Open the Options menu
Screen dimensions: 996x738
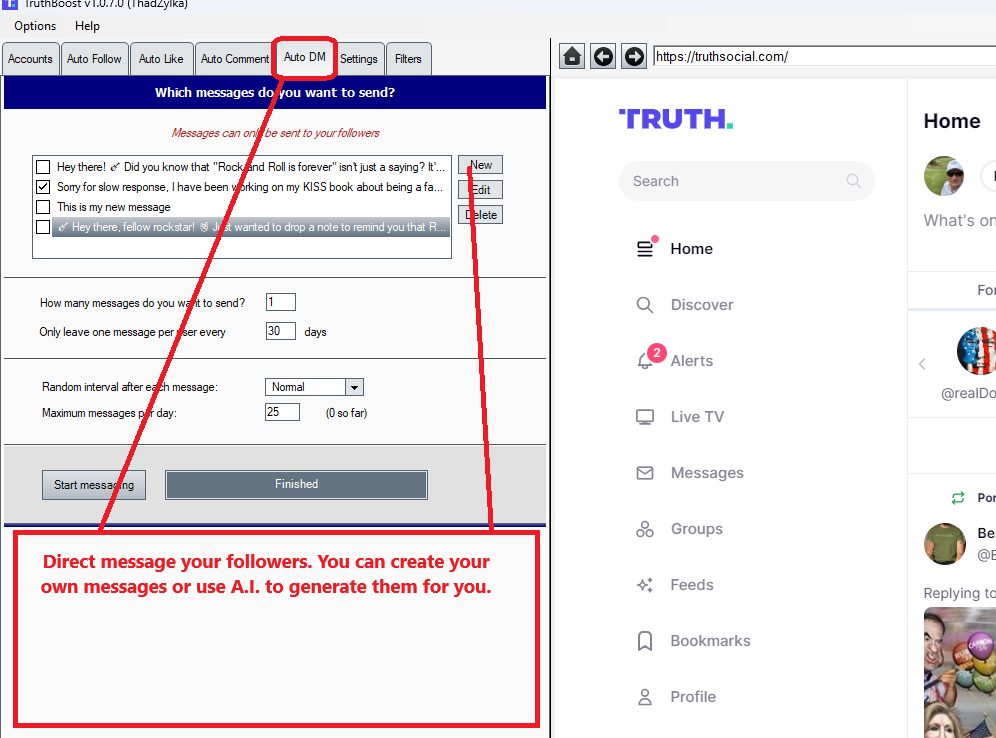pos(35,26)
